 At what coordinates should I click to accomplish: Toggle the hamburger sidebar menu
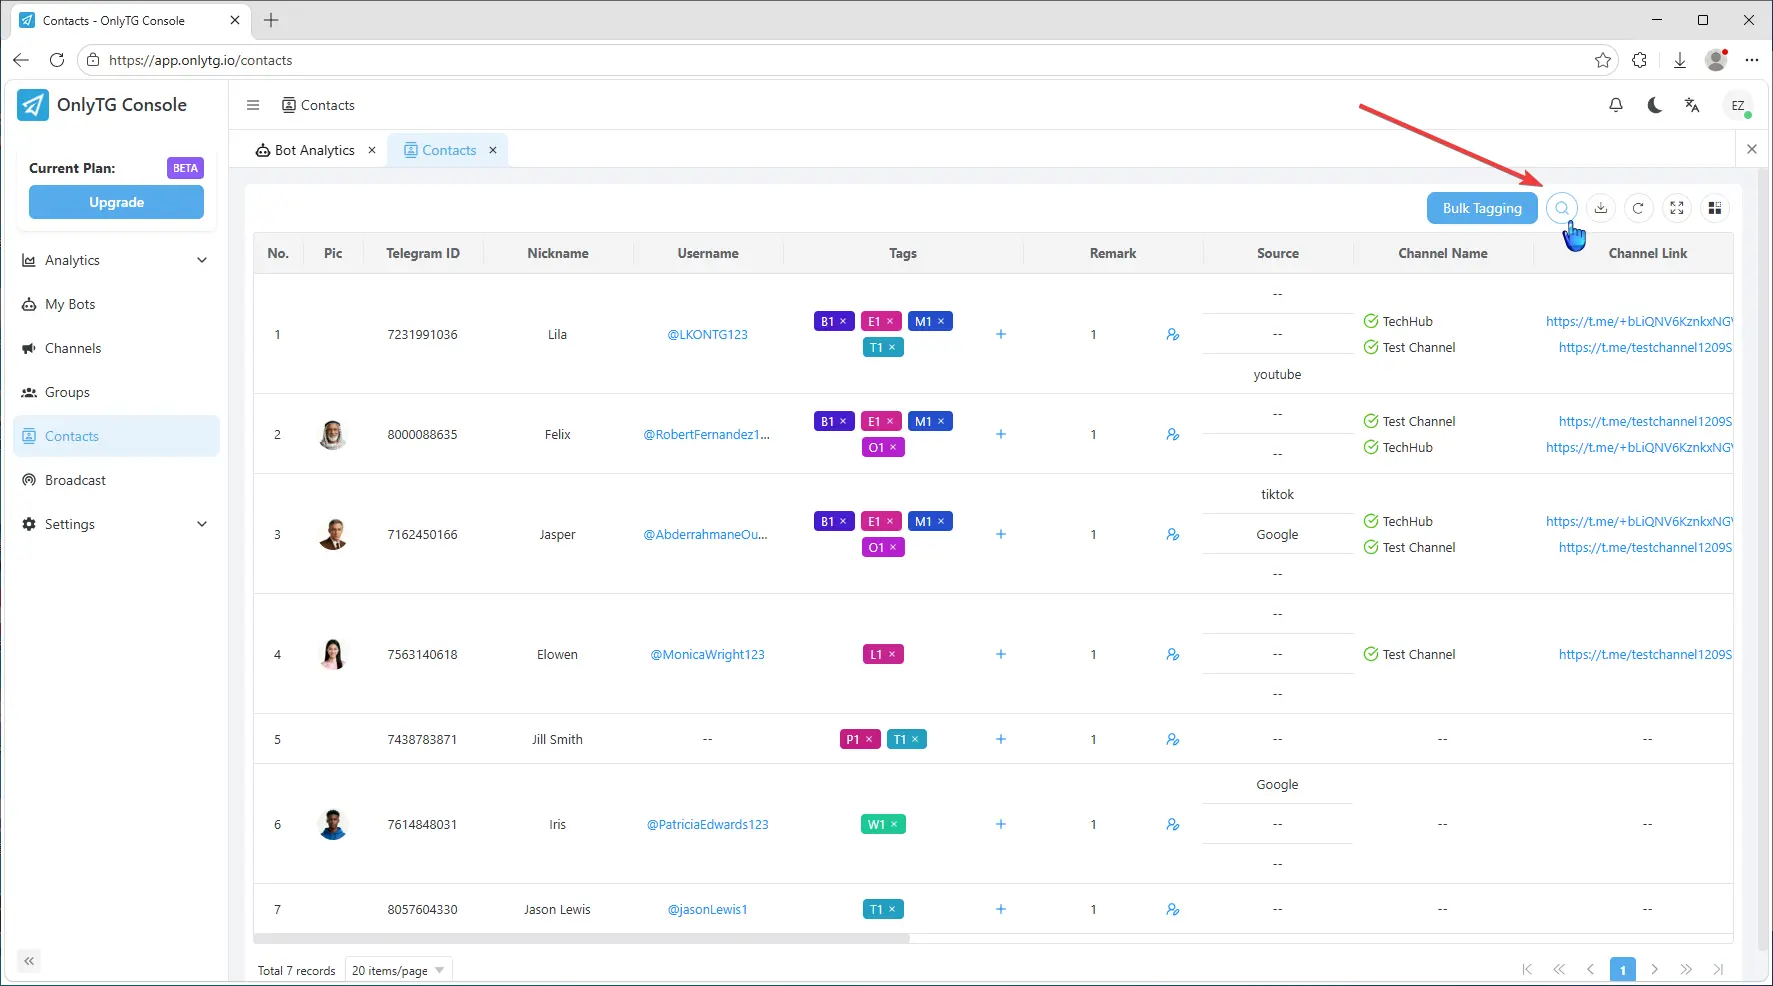[253, 105]
